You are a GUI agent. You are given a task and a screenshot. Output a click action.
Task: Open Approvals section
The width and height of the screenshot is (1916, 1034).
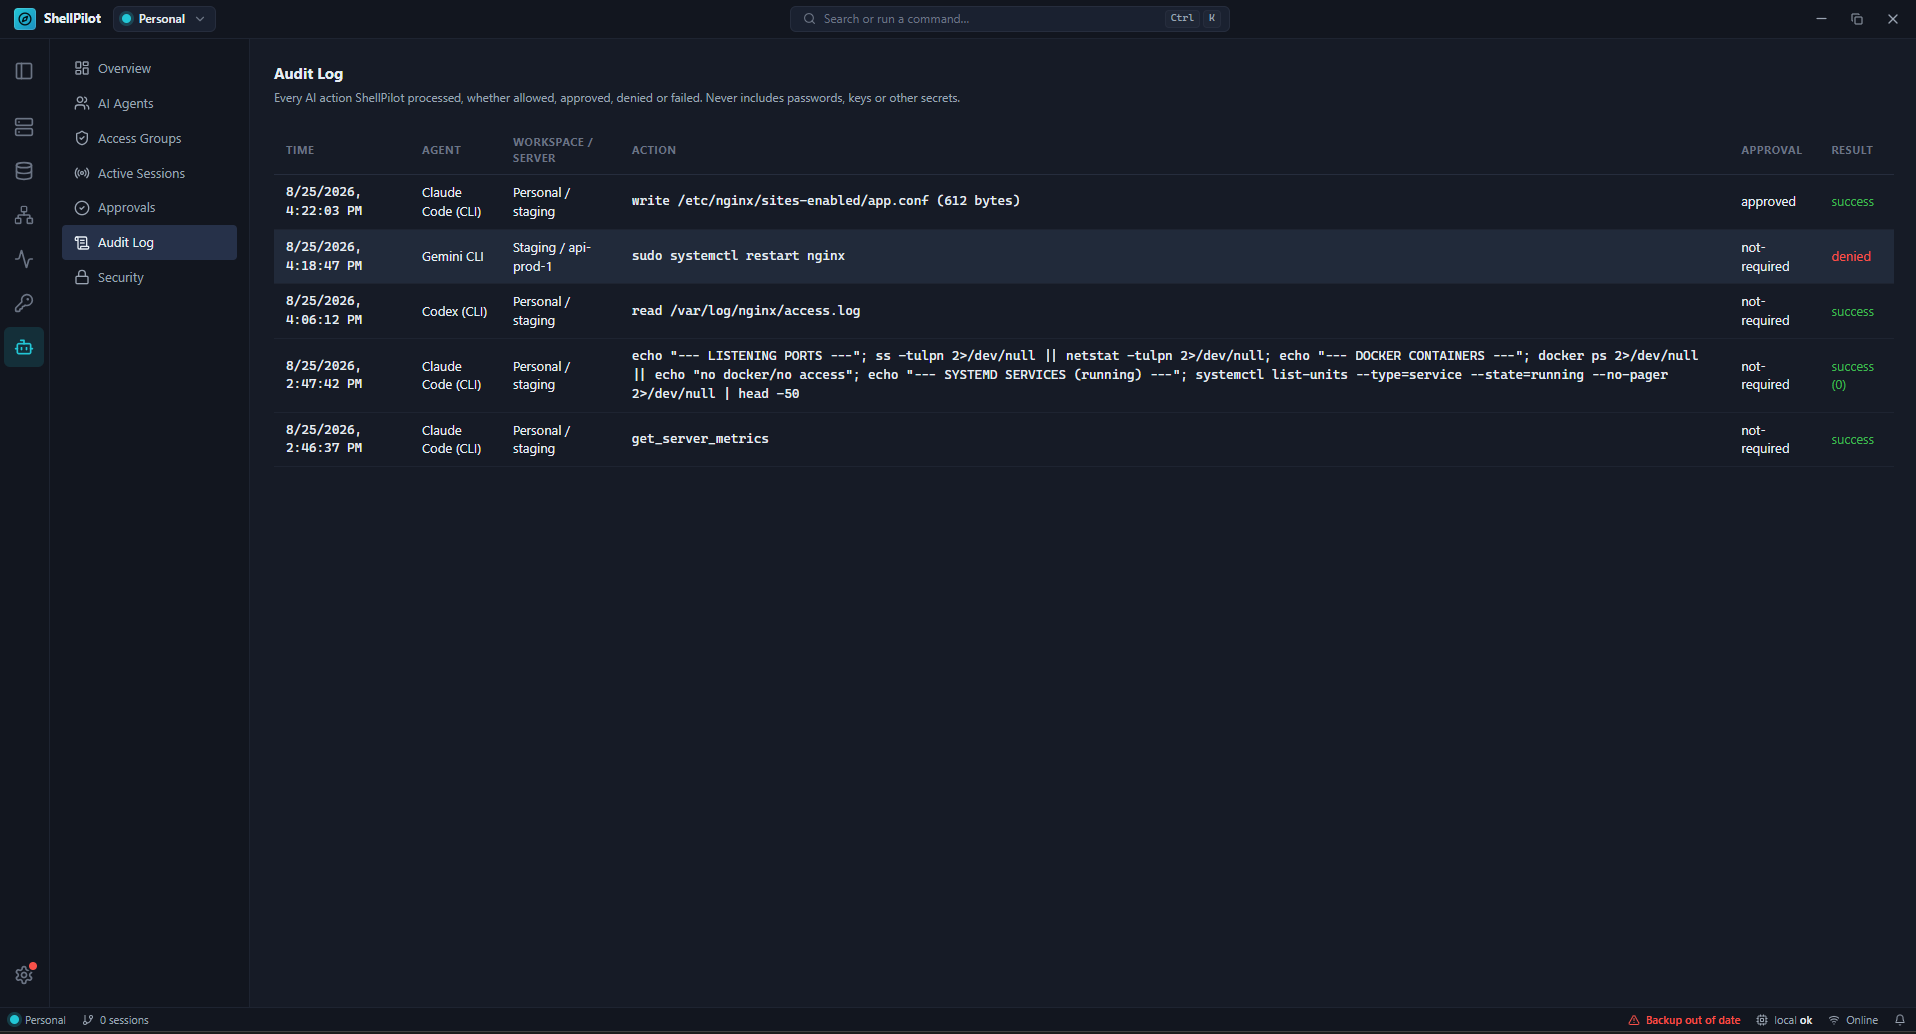[x=149, y=208]
